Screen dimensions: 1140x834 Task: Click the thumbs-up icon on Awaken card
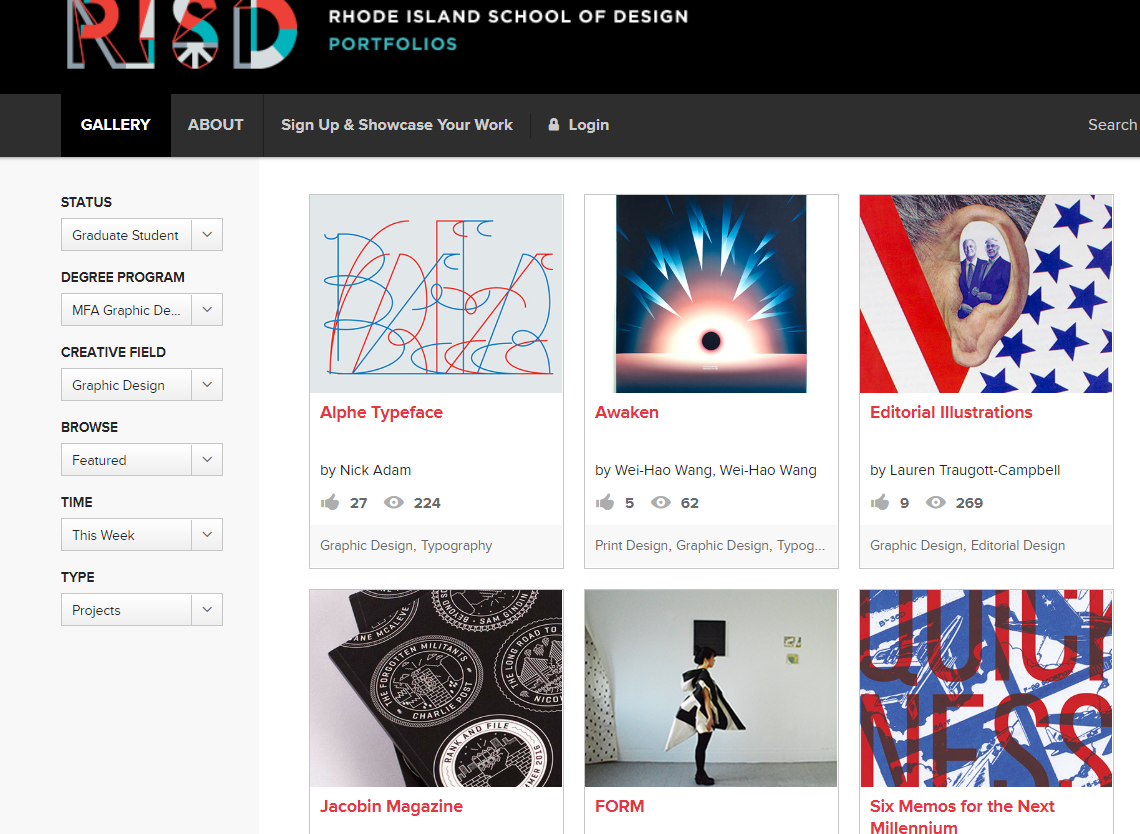[x=605, y=502]
